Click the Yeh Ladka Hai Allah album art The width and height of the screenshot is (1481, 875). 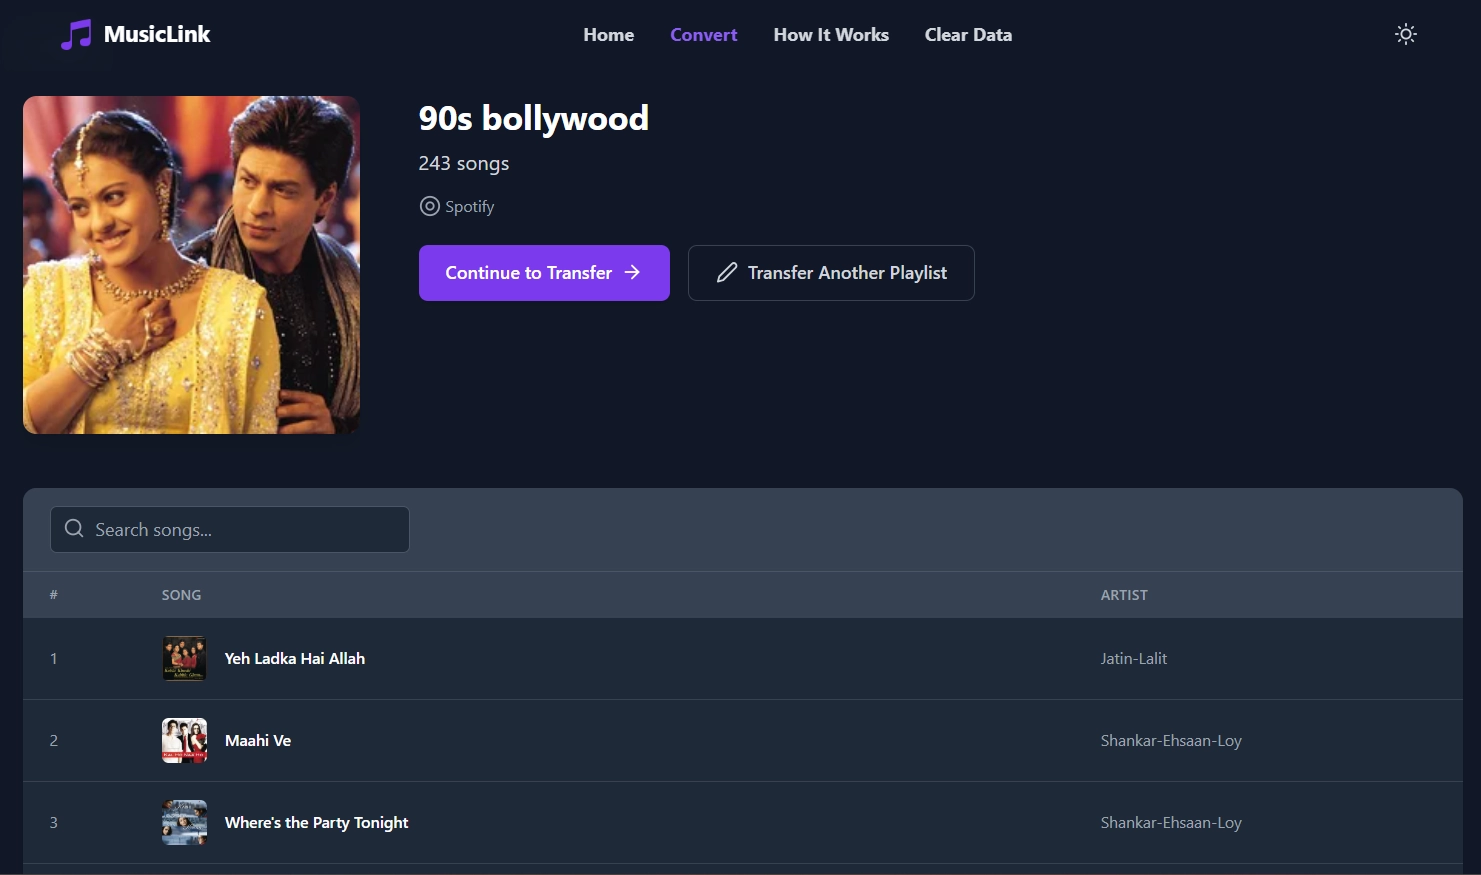(184, 658)
